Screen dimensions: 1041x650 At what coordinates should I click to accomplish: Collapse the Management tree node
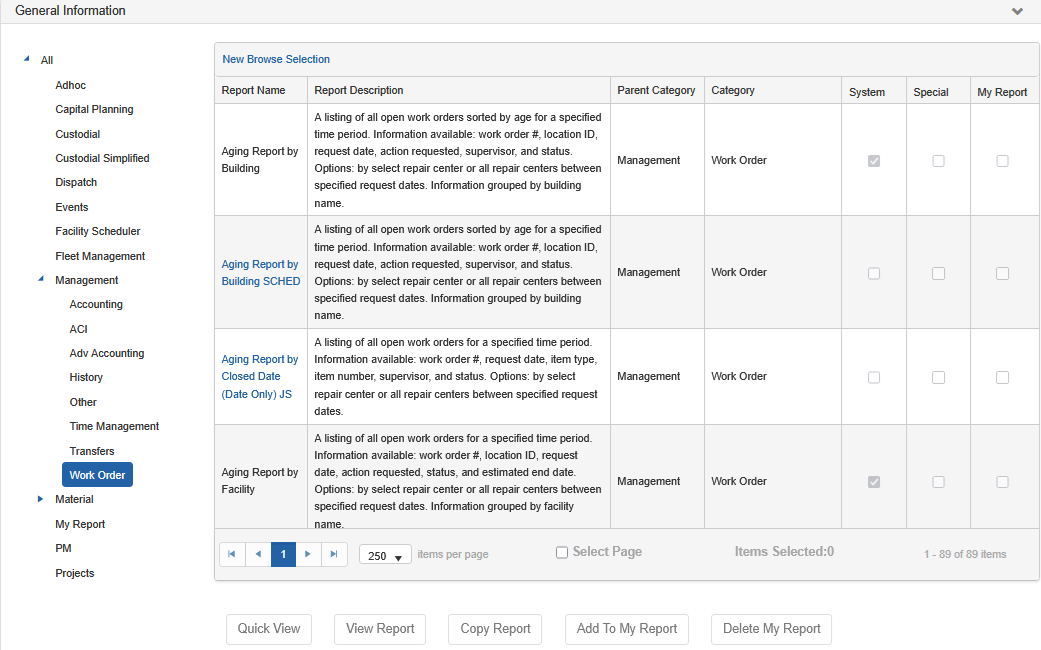41,280
